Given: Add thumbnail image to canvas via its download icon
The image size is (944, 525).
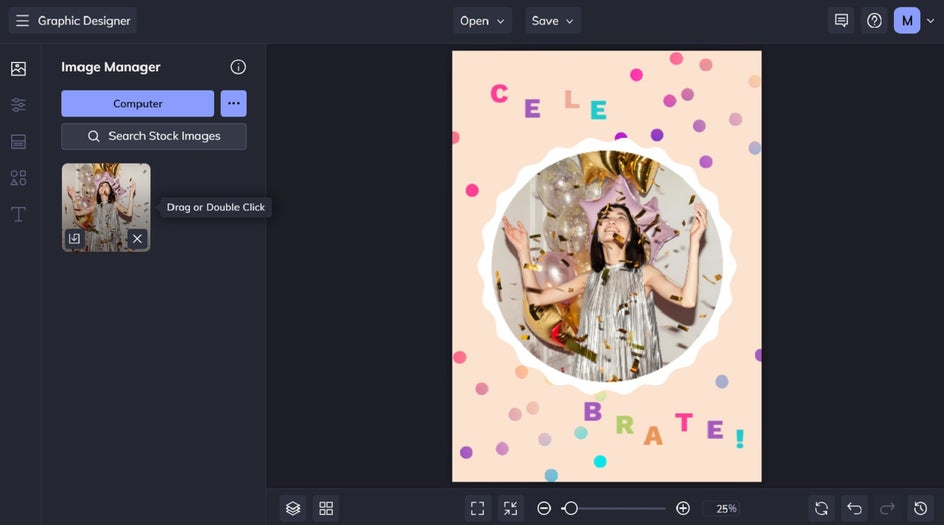Looking at the screenshot, I should [74, 238].
